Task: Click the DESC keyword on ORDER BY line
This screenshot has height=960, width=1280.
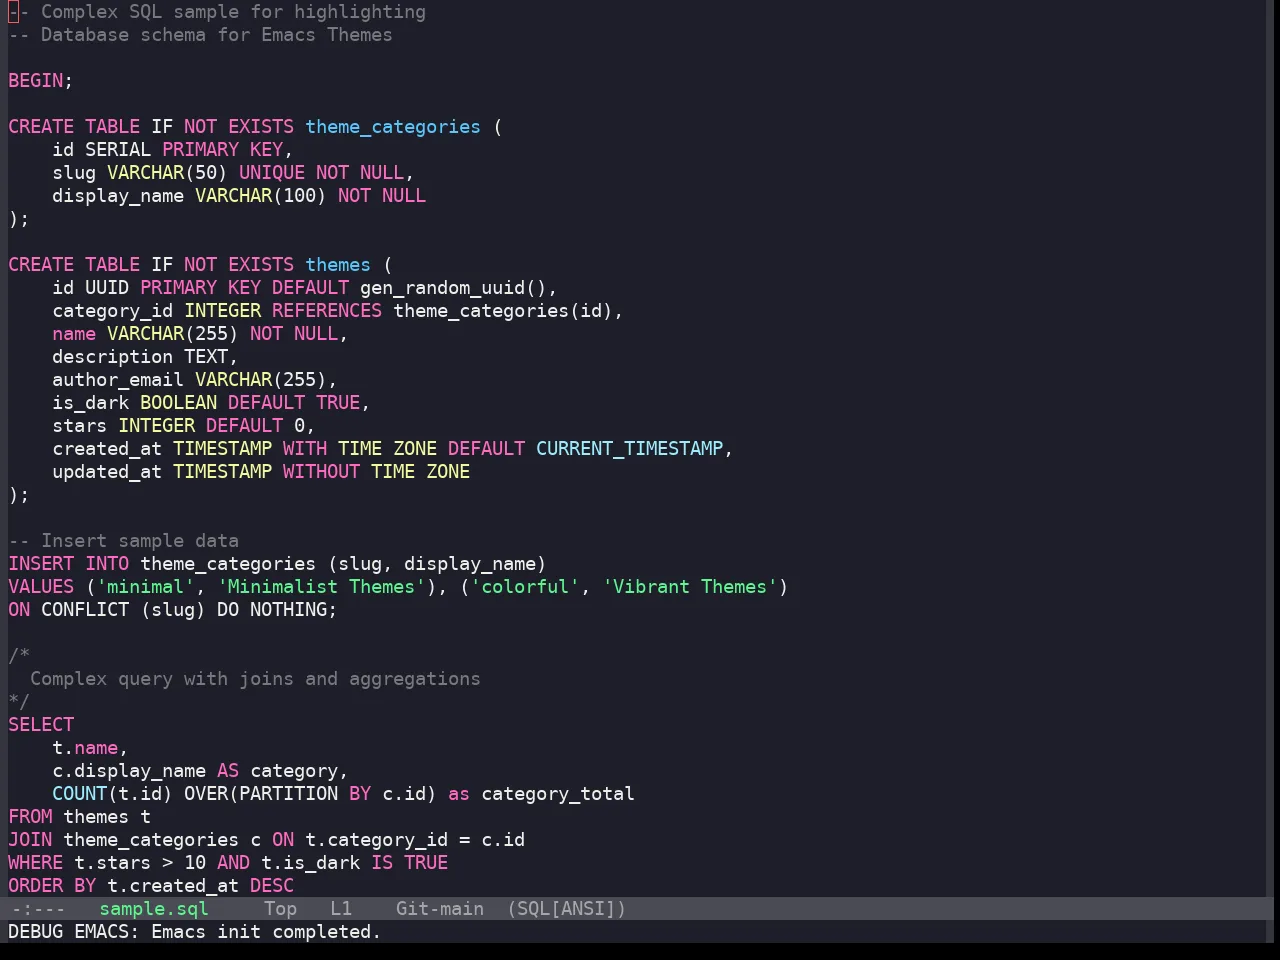Action: tap(272, 886)
